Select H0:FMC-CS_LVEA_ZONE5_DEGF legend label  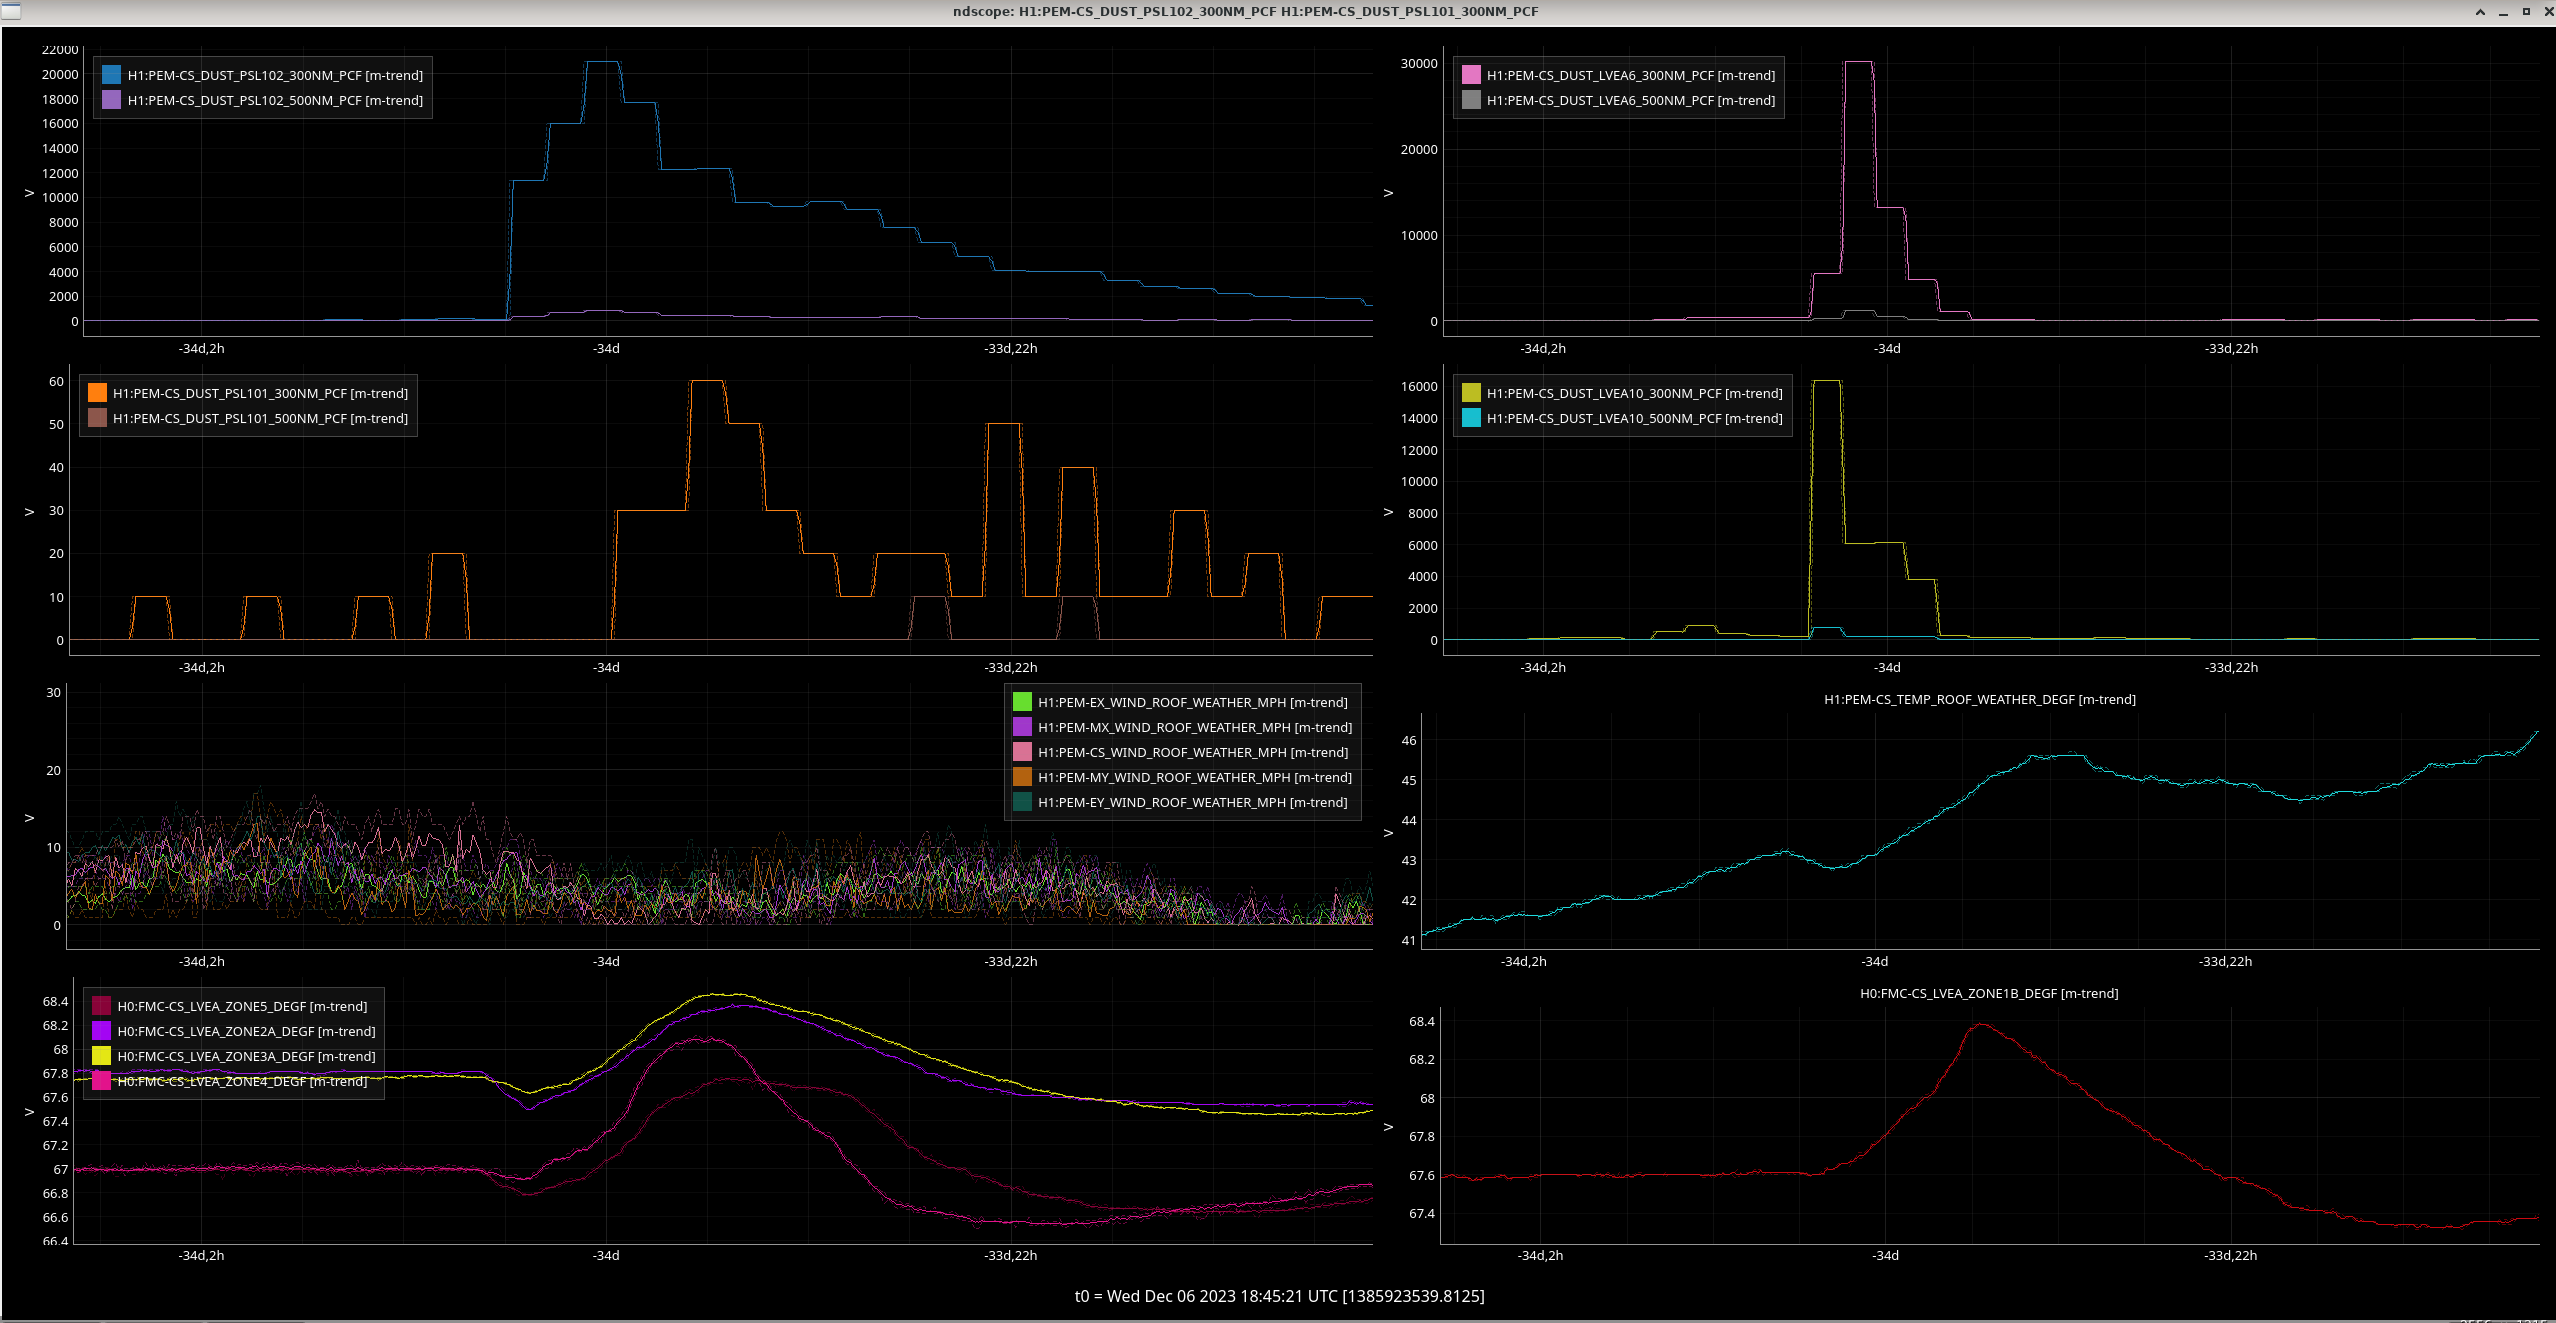pyautogui.click(x=242, y=1006)
